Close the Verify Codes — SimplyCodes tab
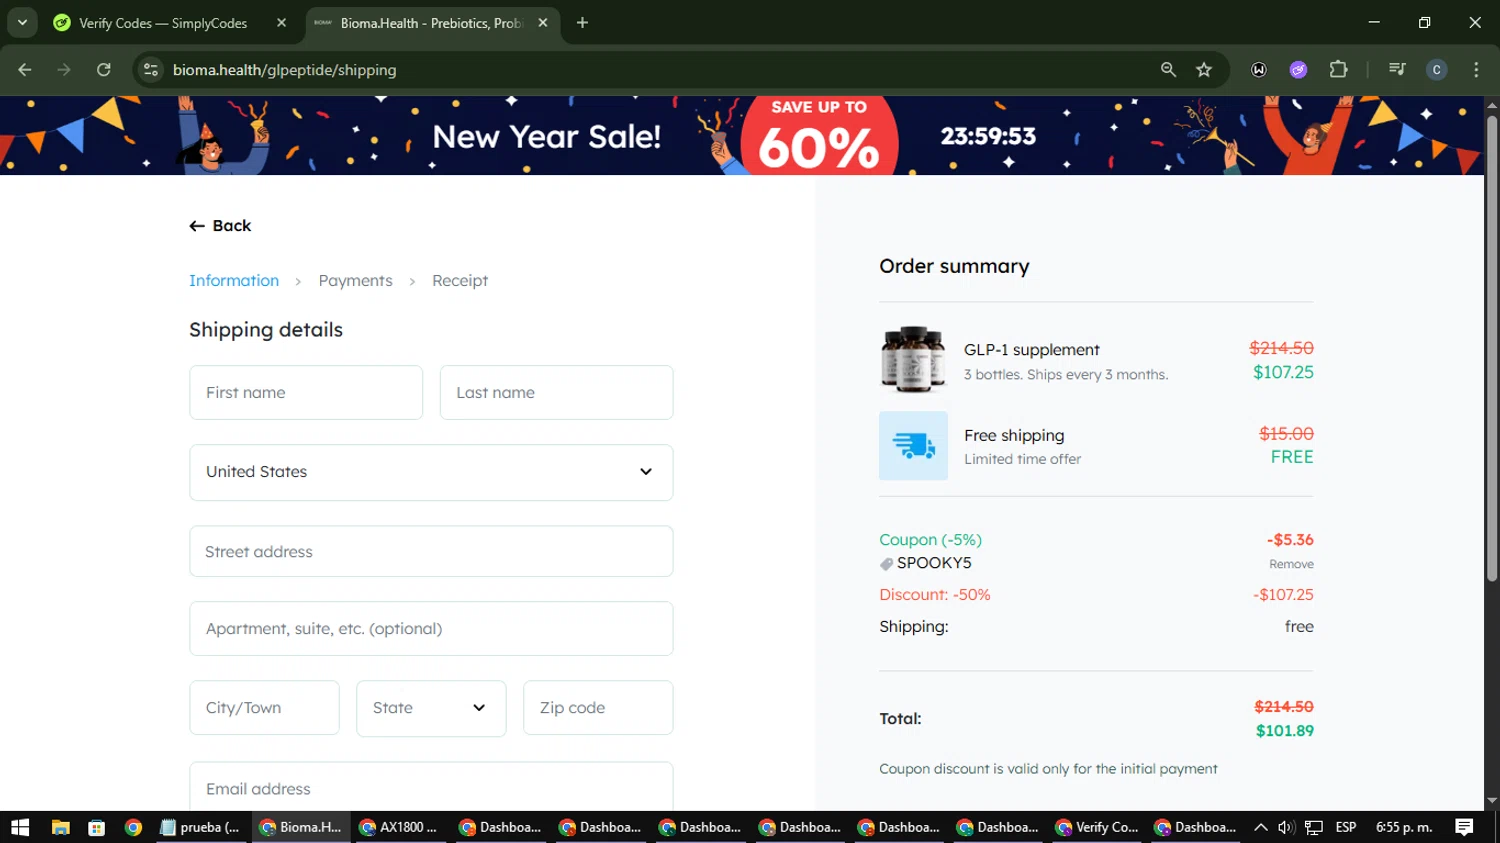Viewport: 1500px width, 843px height. (x=281, y=23)
